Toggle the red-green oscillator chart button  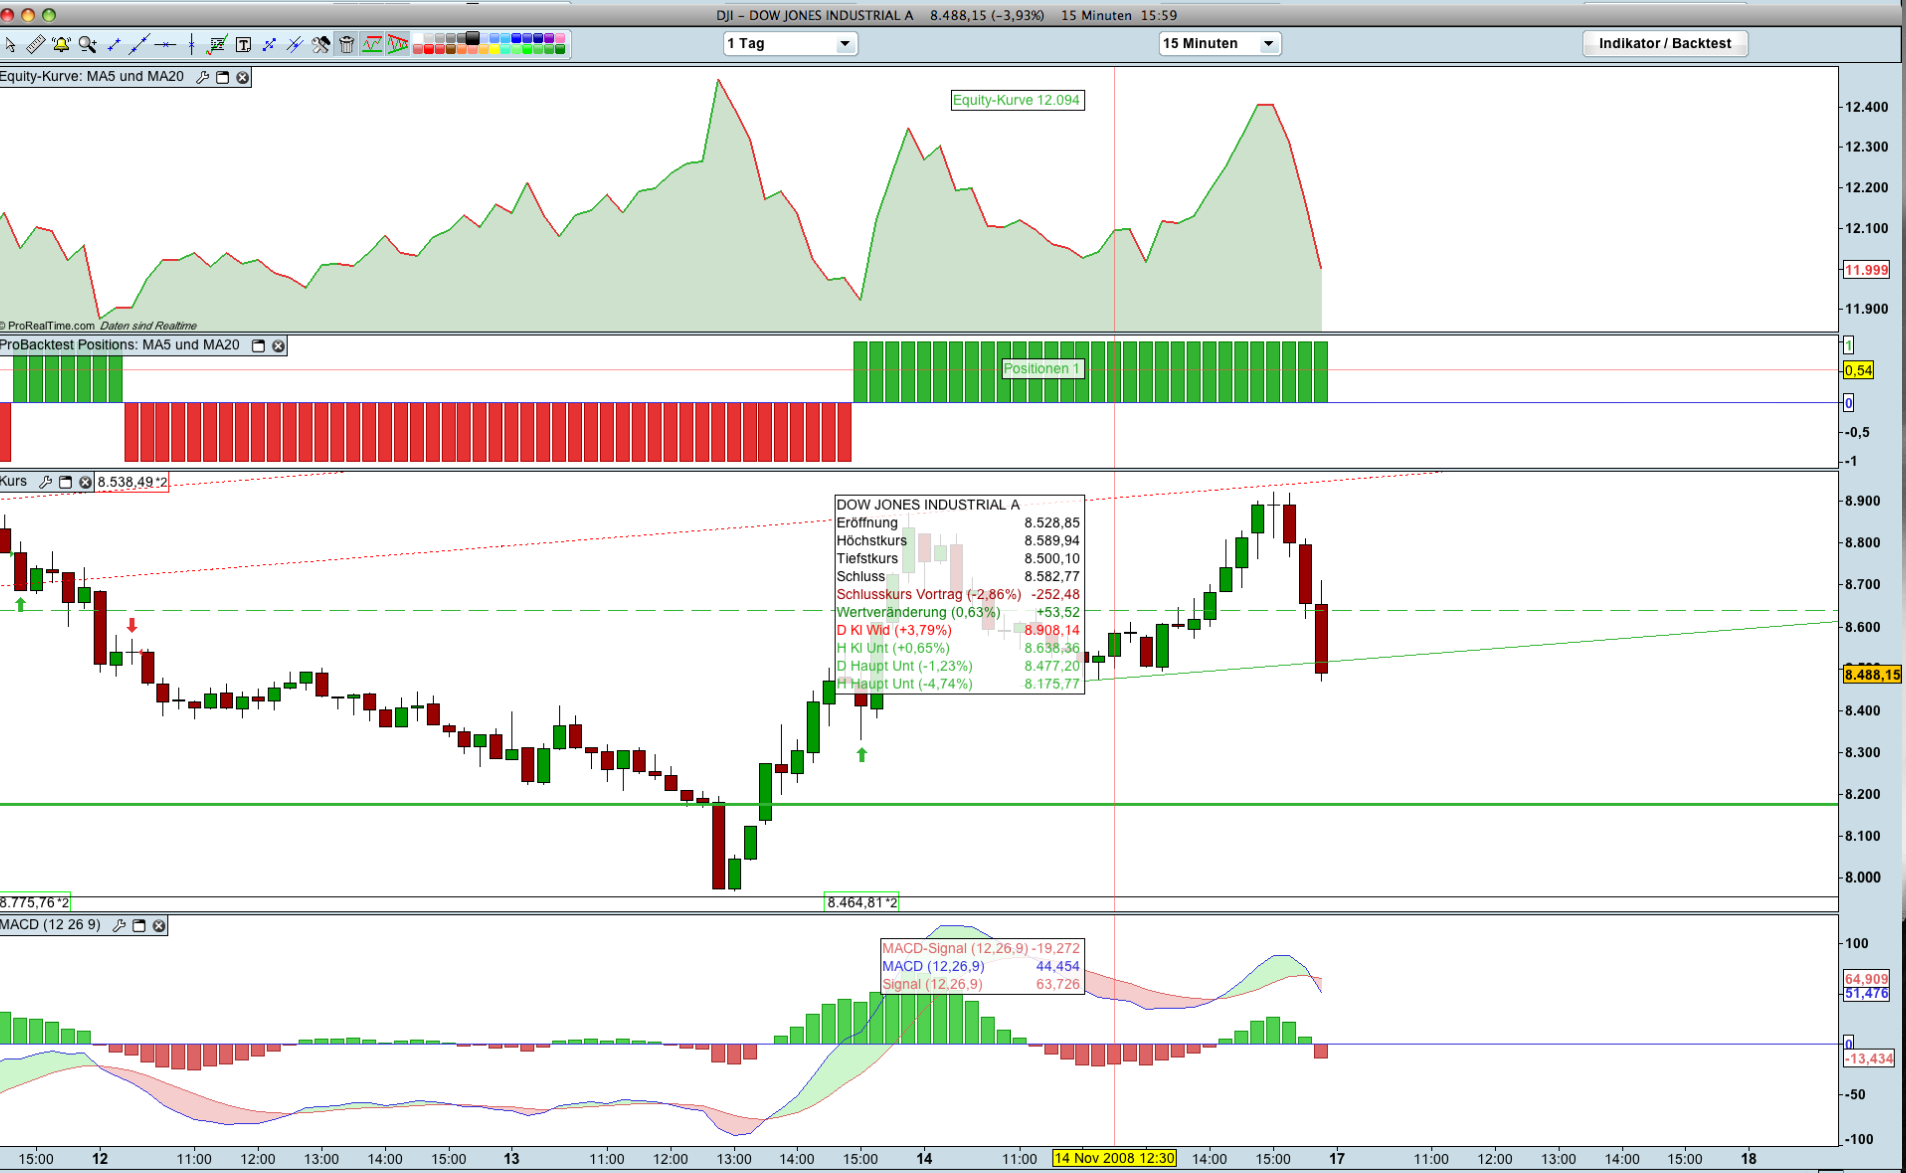[372, 44]
